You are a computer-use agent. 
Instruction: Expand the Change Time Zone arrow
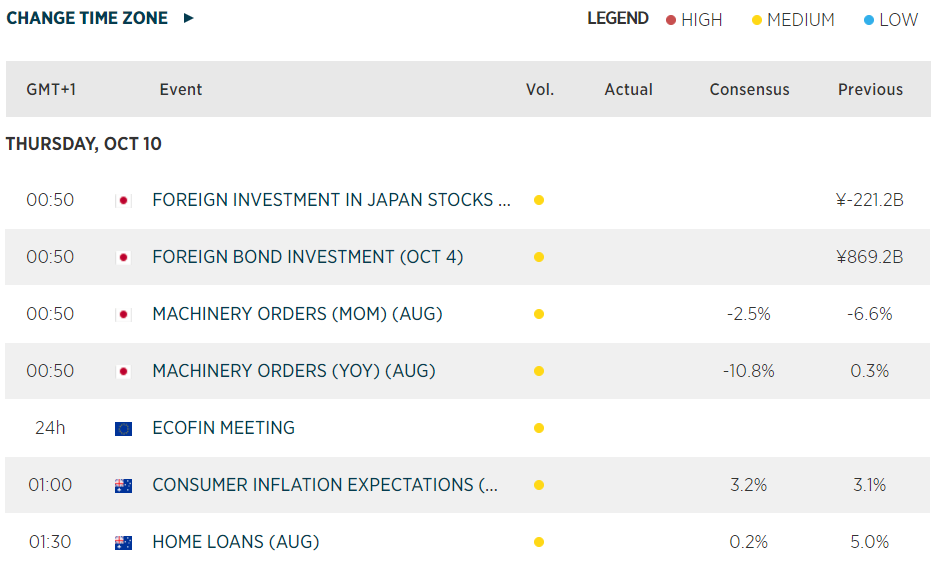point(189,18)
